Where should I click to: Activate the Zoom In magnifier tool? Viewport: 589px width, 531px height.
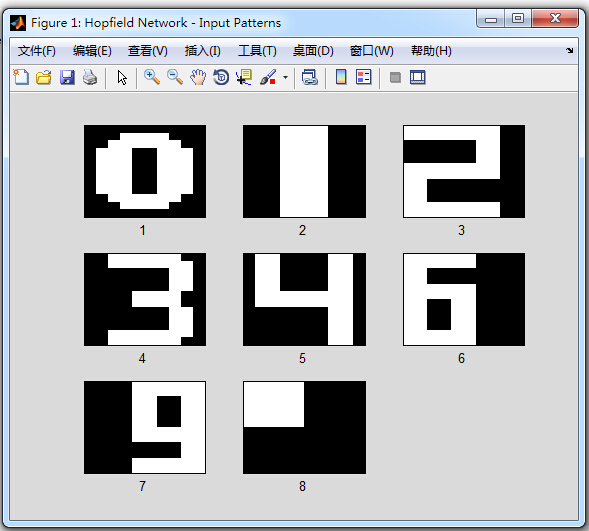pos(152,77)
